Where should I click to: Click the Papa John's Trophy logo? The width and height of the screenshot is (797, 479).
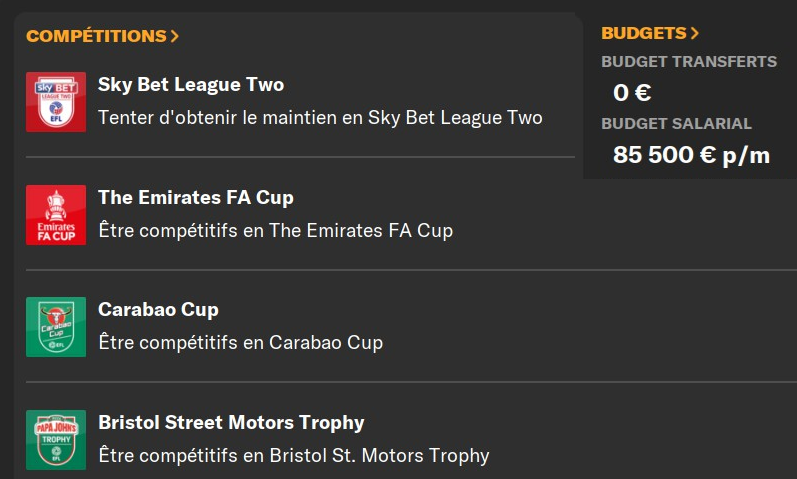tap(56, 439)
